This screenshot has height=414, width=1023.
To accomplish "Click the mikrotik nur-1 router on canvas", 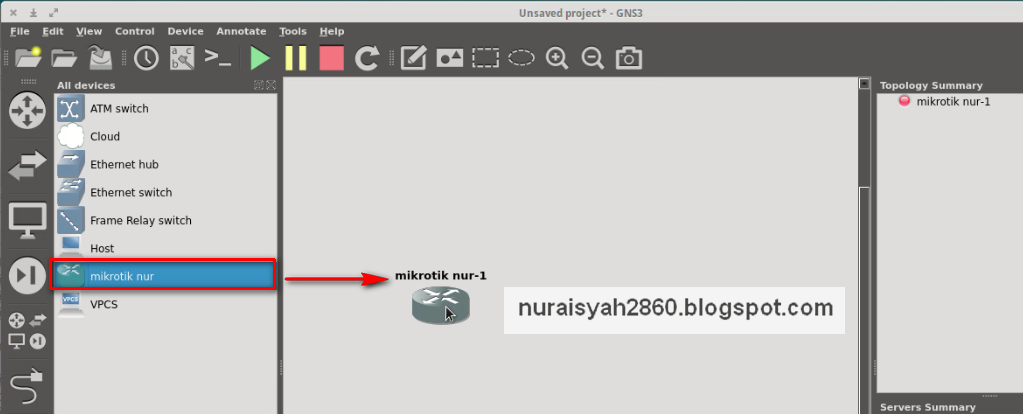I will (440, 306).
